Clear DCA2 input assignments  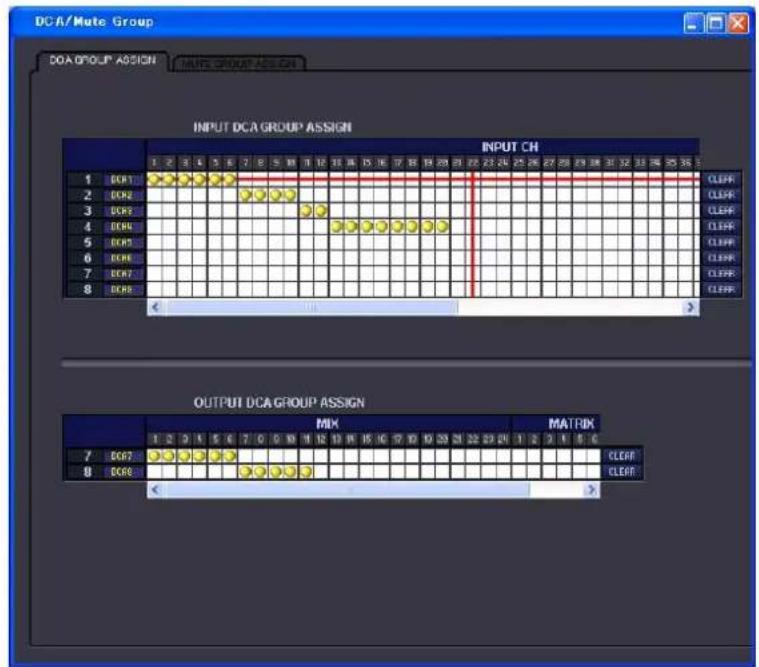click(x=721, y=195)
